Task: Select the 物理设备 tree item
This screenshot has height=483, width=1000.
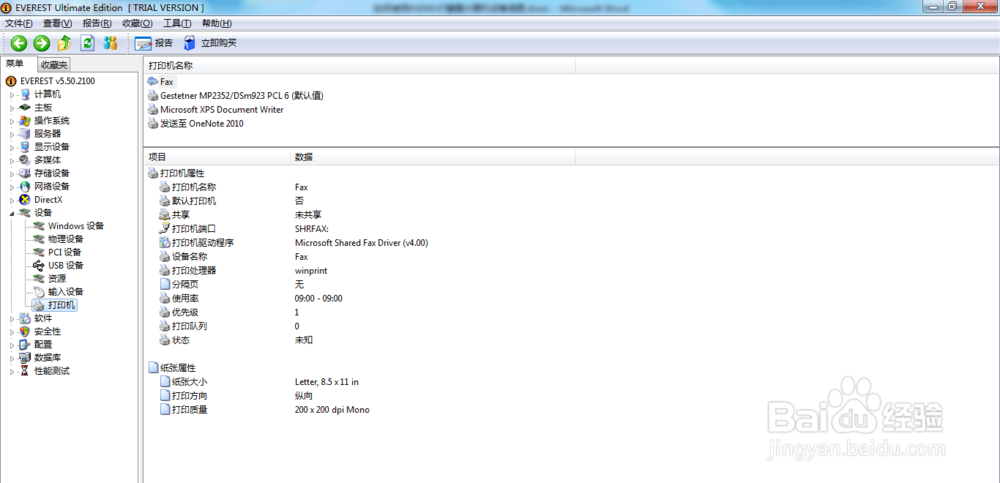Action: (x=66, y=239)
